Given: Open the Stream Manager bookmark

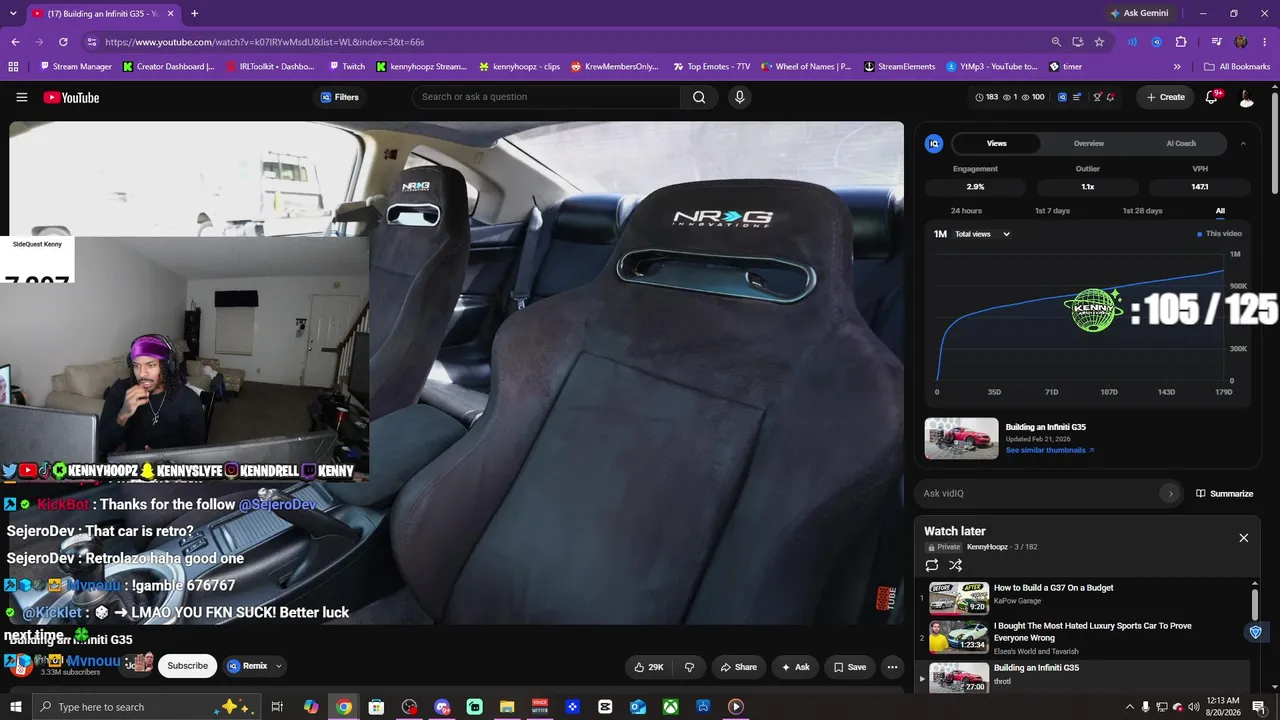Looking at the screenshot, I should tap(76, 67).
